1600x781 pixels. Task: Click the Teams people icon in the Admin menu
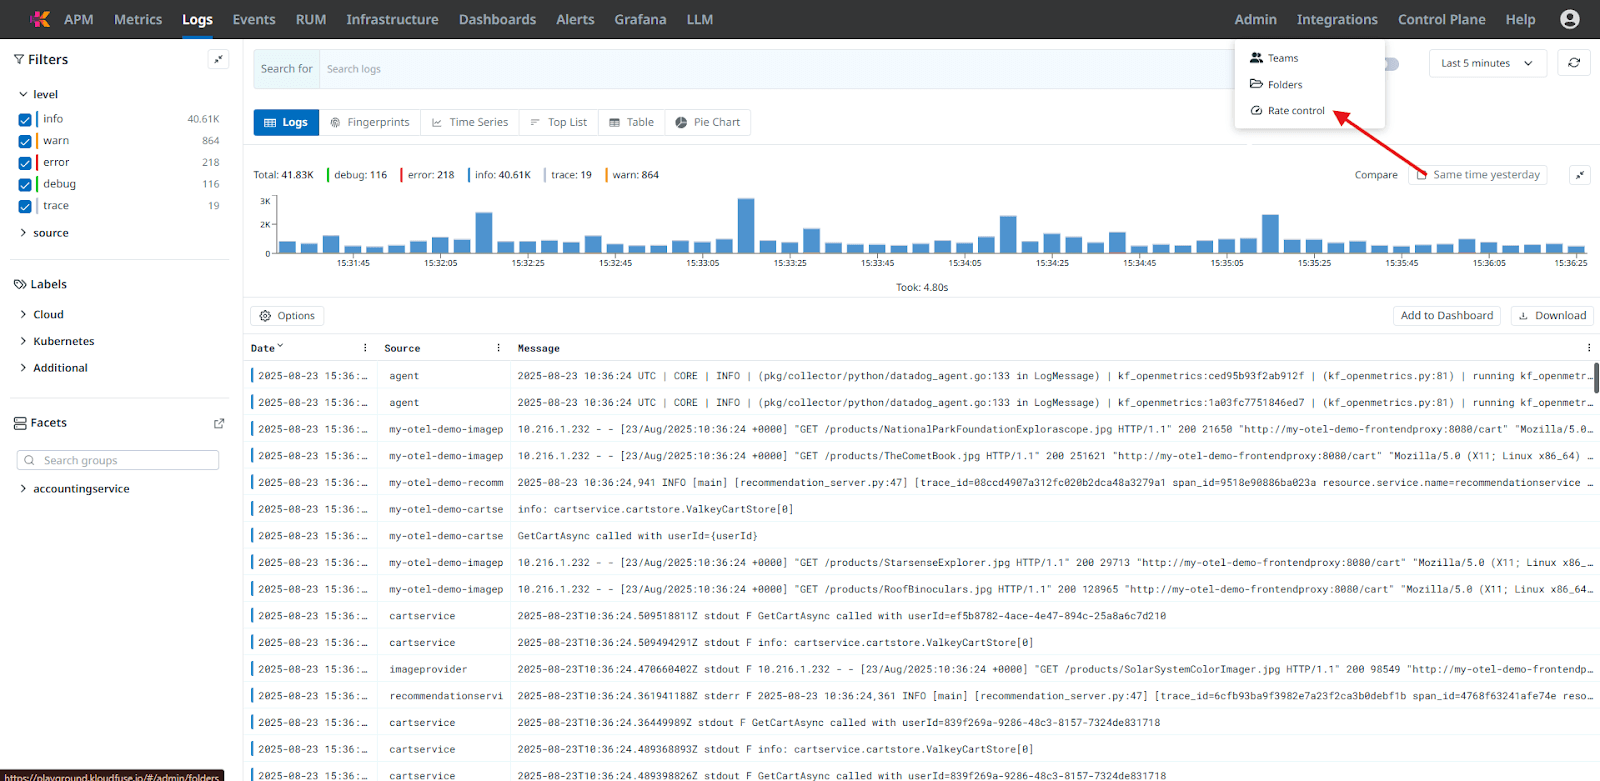1256,58
